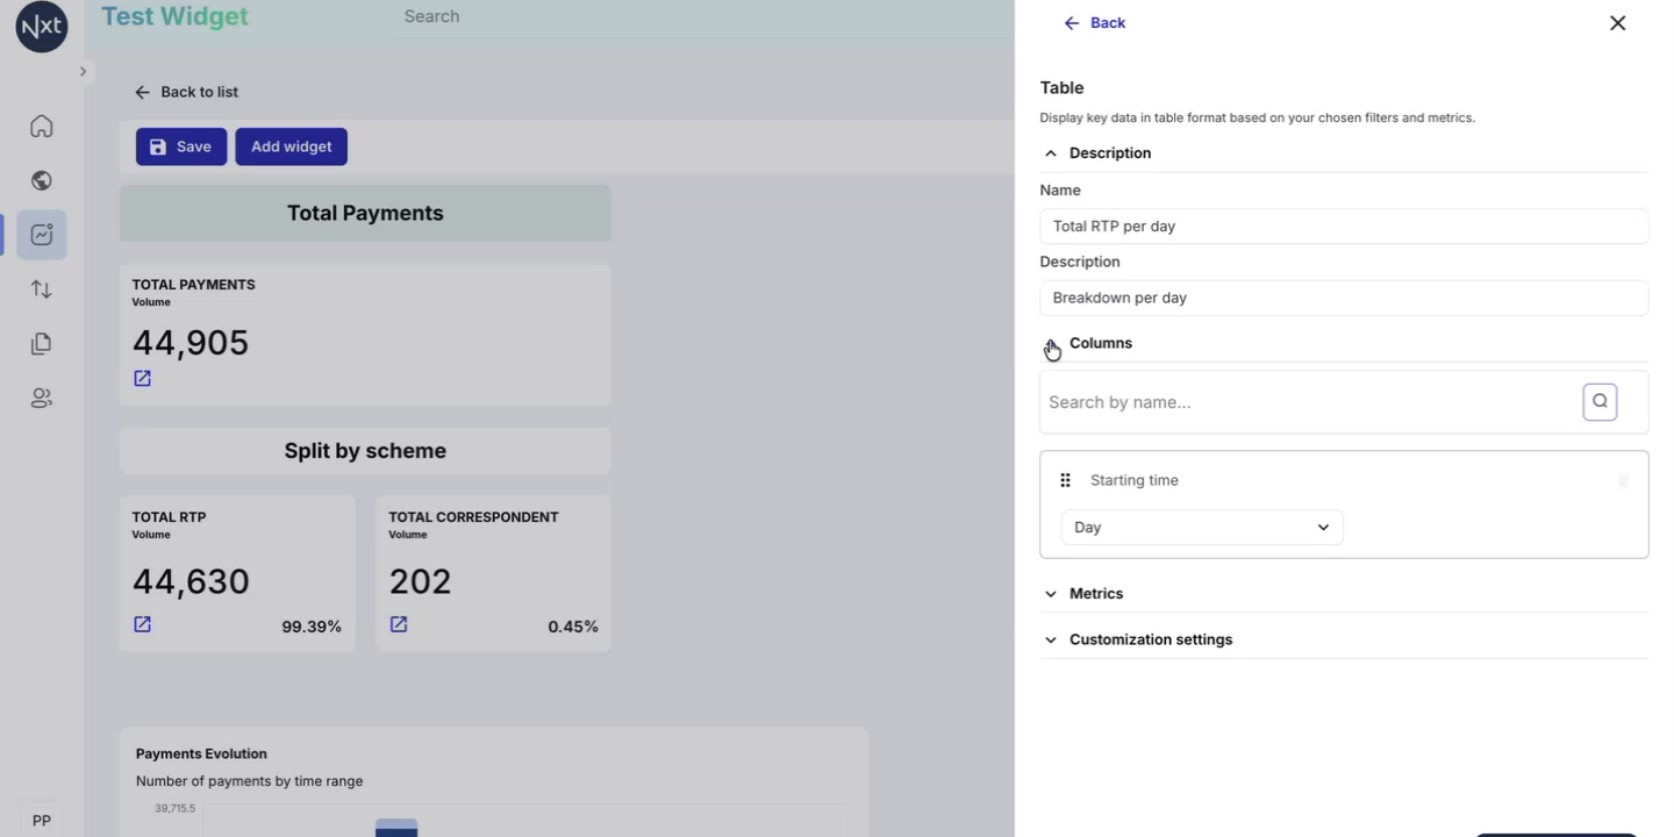
Task: Click the Name field 'Total RTP per day'
Action: [x=1343, y=226]
